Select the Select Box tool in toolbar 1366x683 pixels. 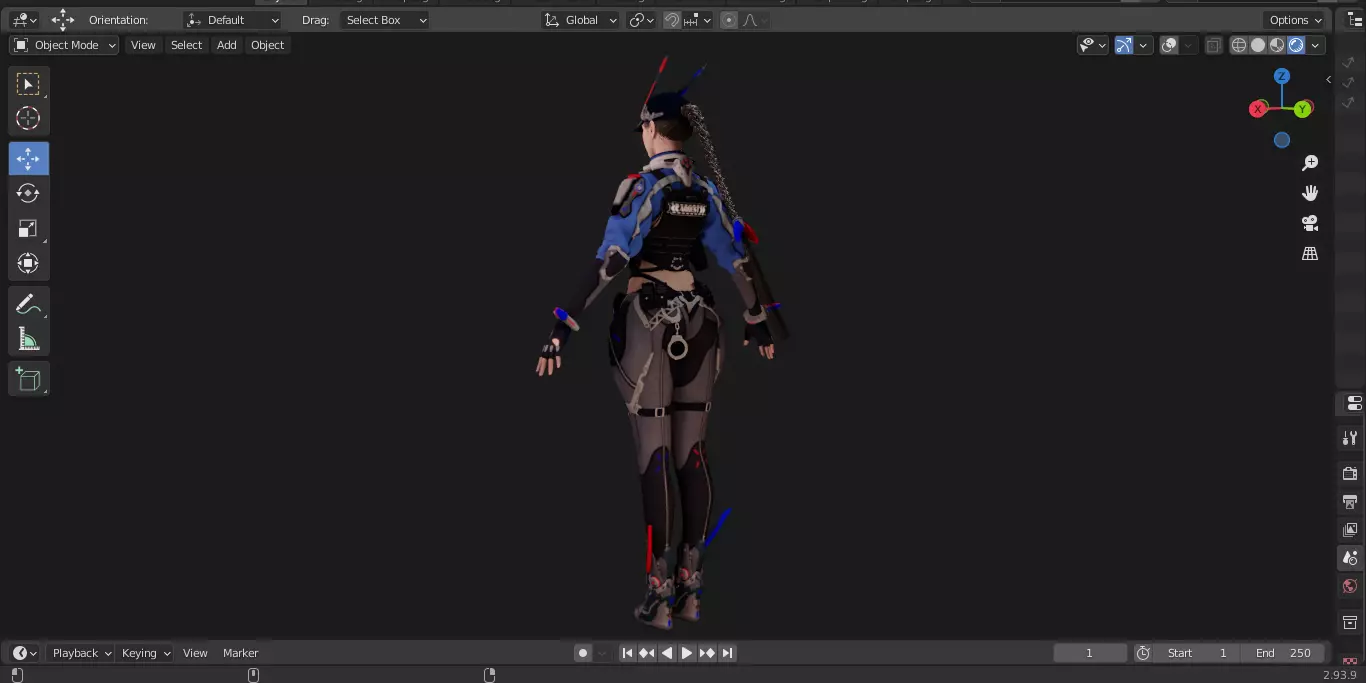28,84
